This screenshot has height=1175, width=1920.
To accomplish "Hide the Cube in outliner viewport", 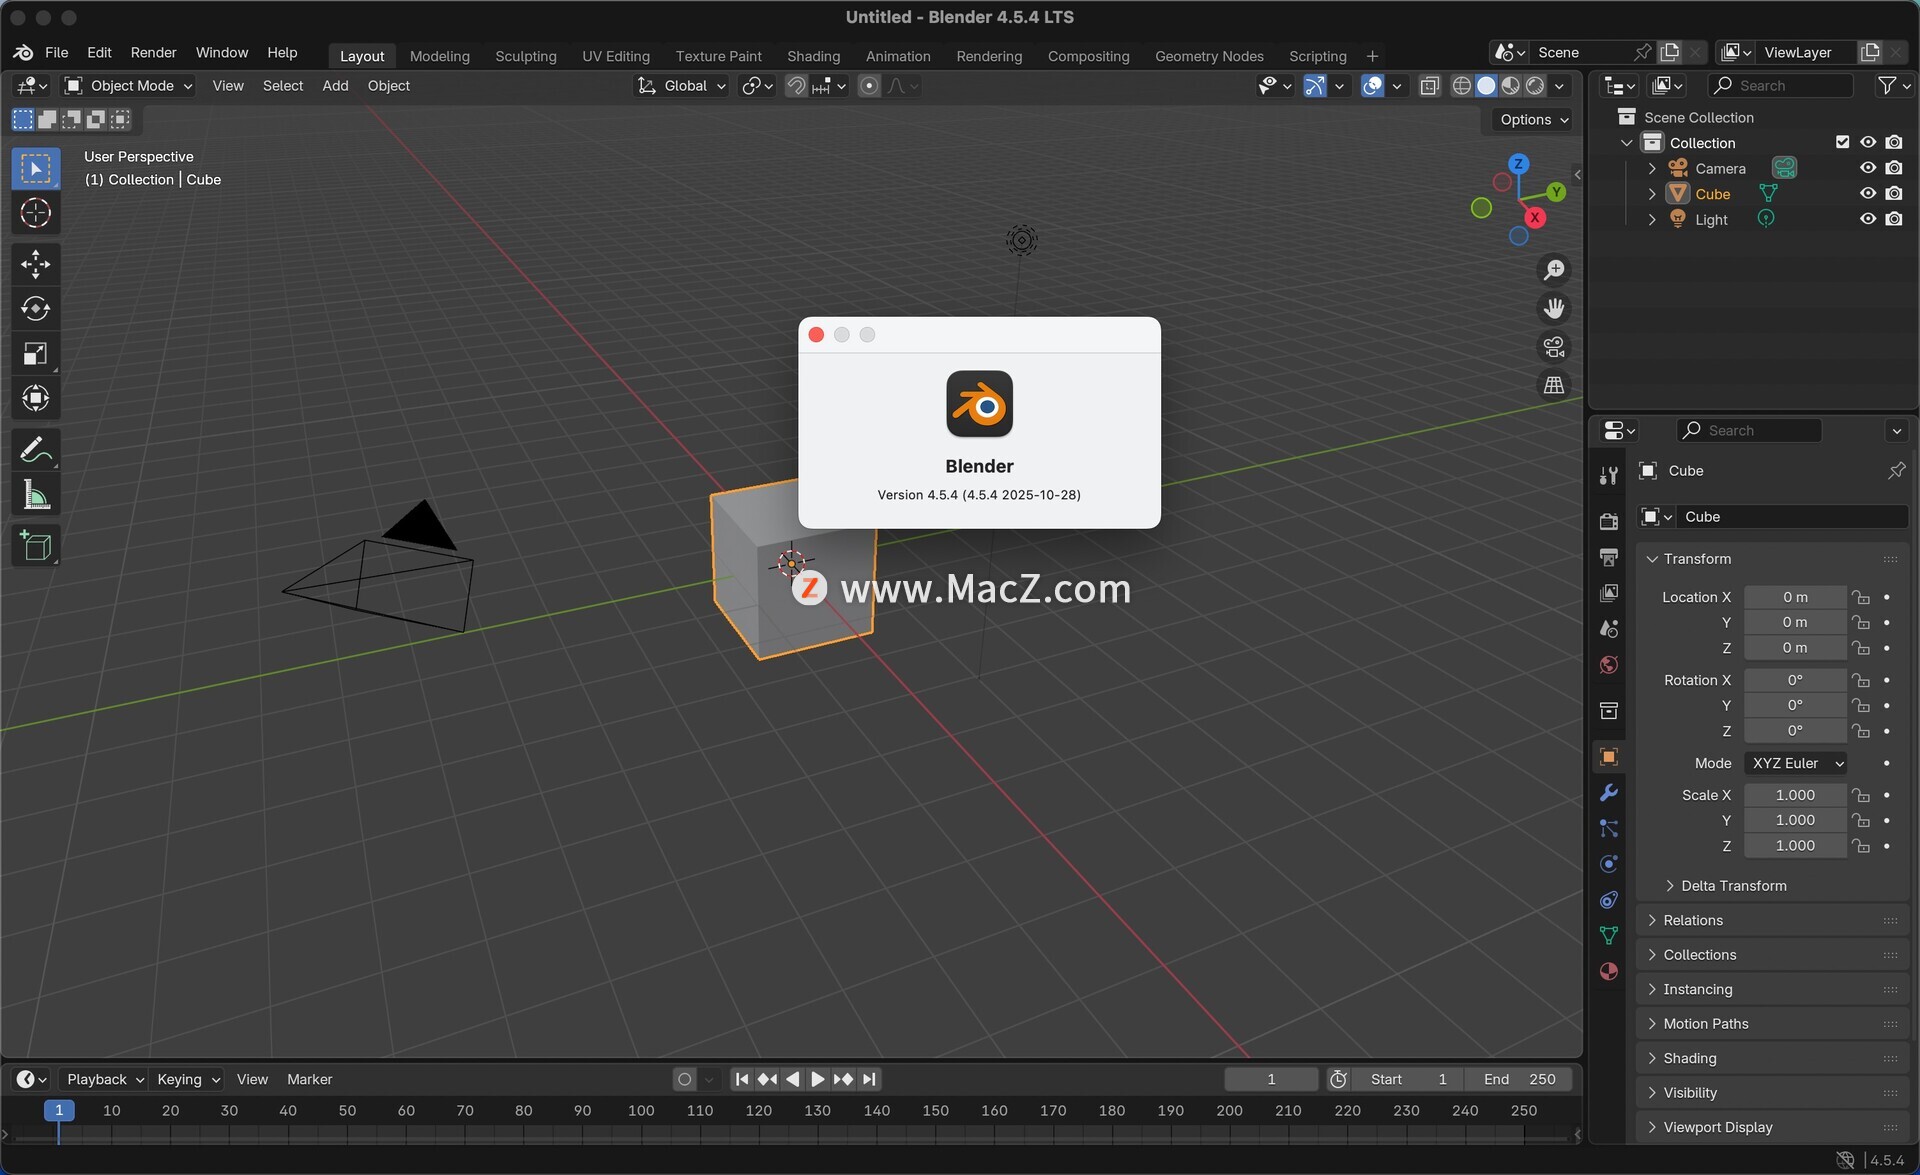I will (1867, 194).
